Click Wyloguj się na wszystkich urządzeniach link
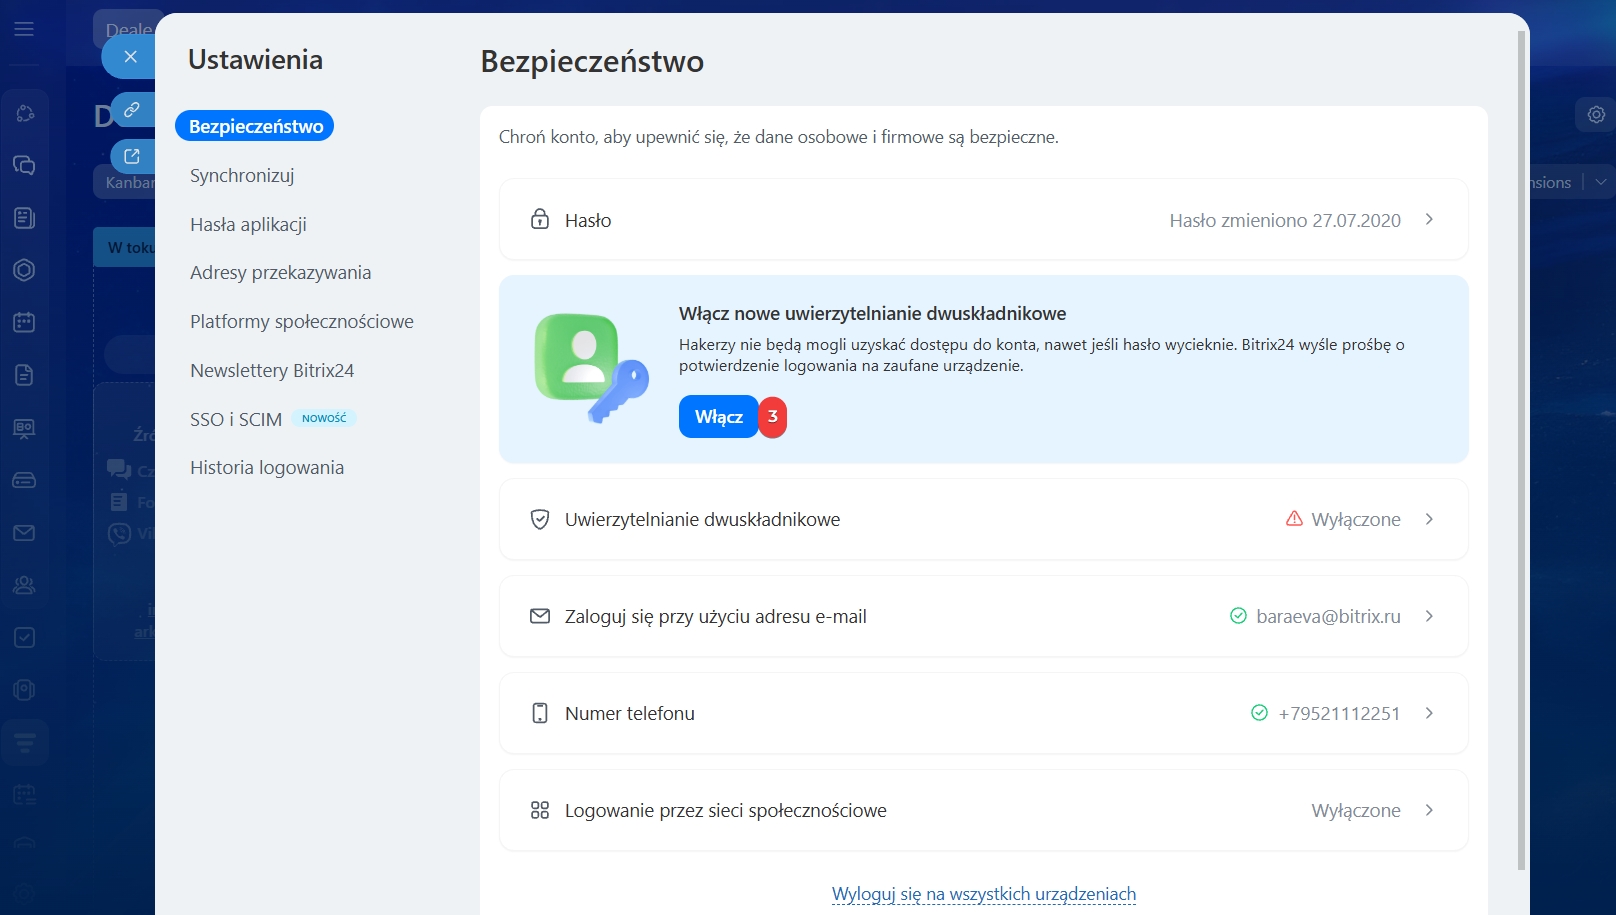 pyautogui.click(x=983, y=894)
